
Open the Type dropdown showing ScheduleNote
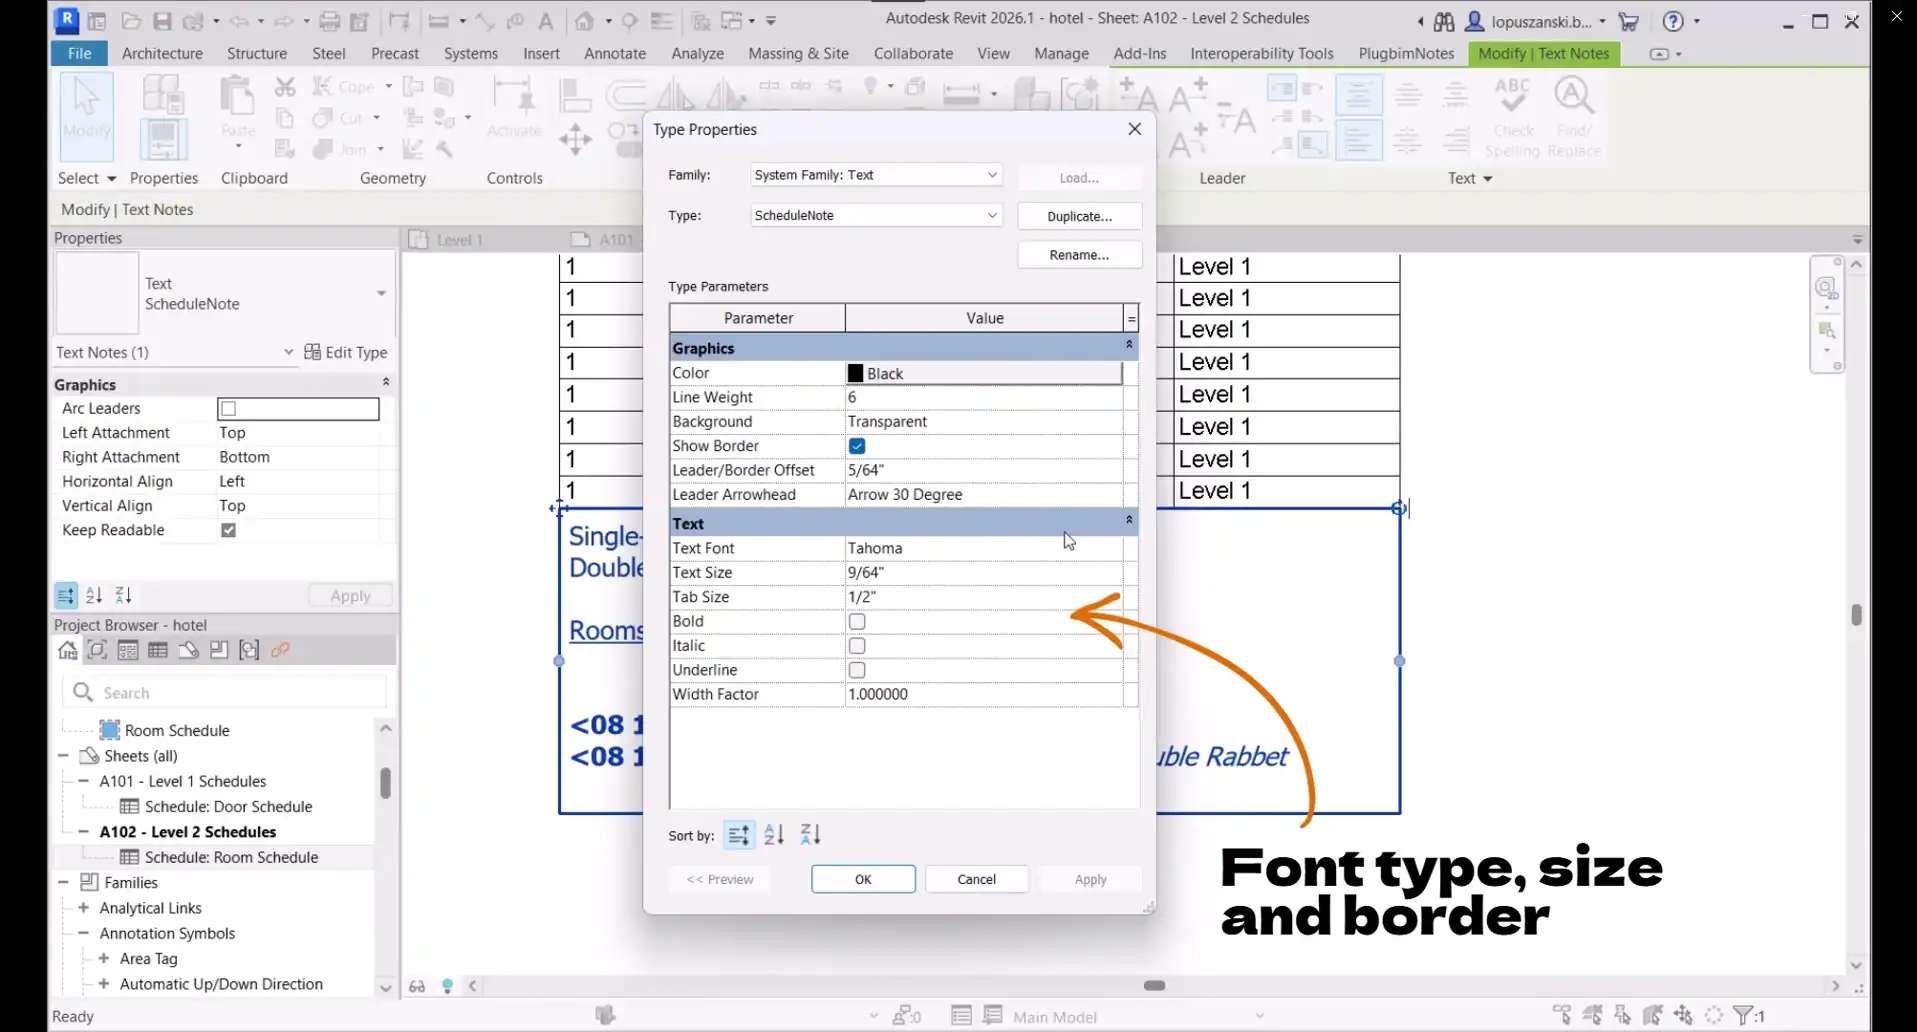tap(876, 215)
